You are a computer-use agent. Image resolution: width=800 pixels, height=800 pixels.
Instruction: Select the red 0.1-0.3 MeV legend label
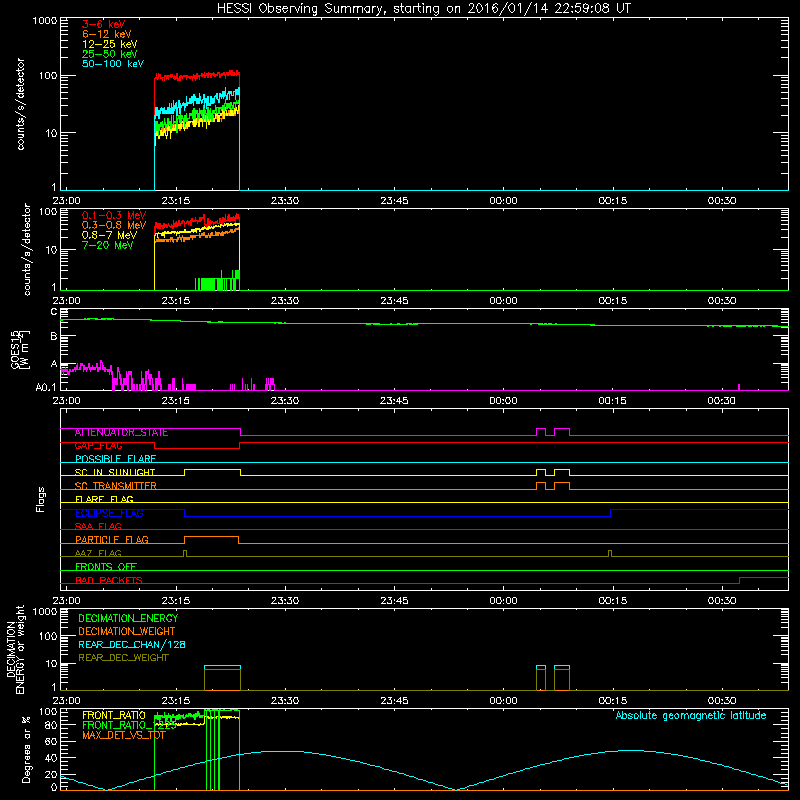114,215
